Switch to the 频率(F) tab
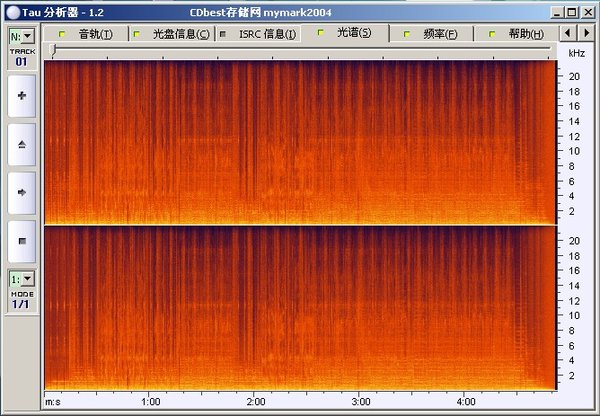Screen dimensions: 600x416 pos(431,34)
